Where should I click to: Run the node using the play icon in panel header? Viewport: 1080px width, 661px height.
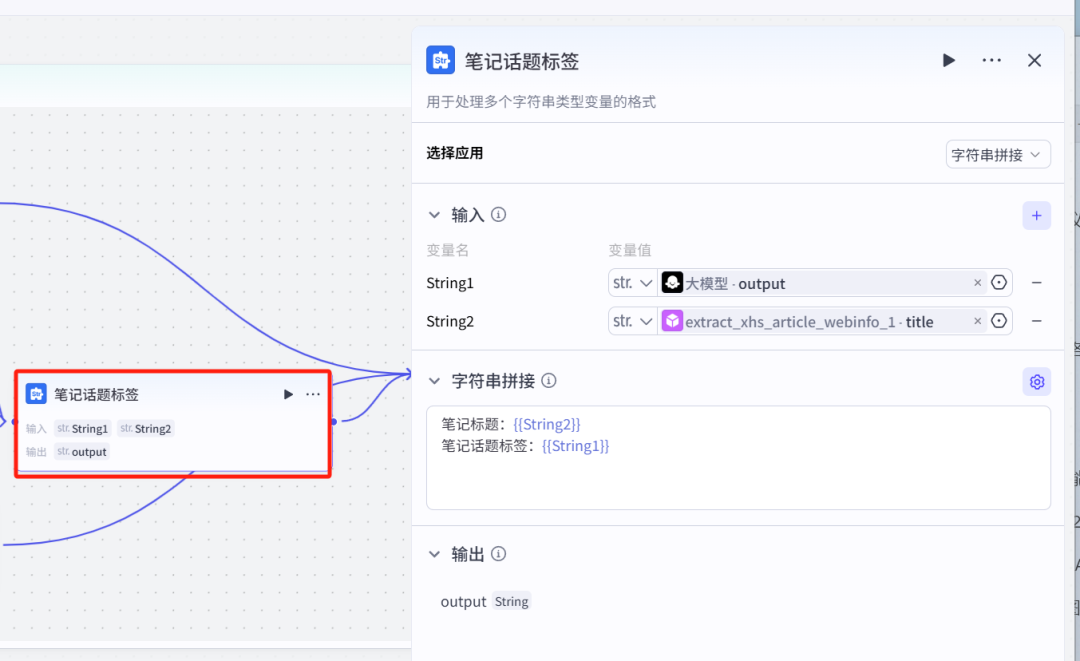948,60
